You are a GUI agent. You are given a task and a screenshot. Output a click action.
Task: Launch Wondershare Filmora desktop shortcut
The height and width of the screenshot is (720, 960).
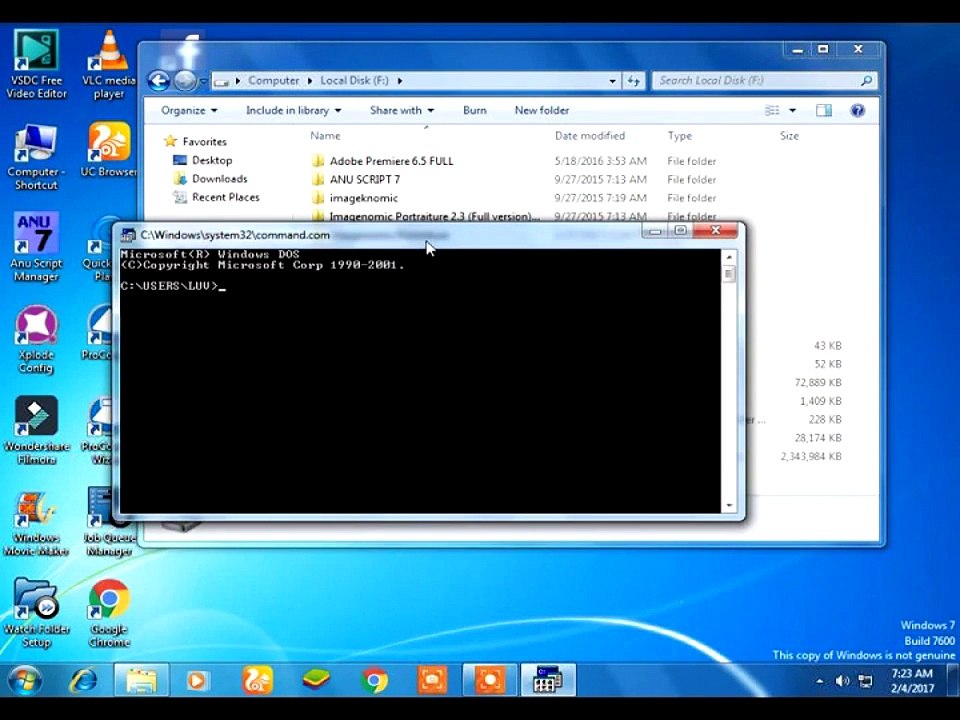(x=36, y=430)
